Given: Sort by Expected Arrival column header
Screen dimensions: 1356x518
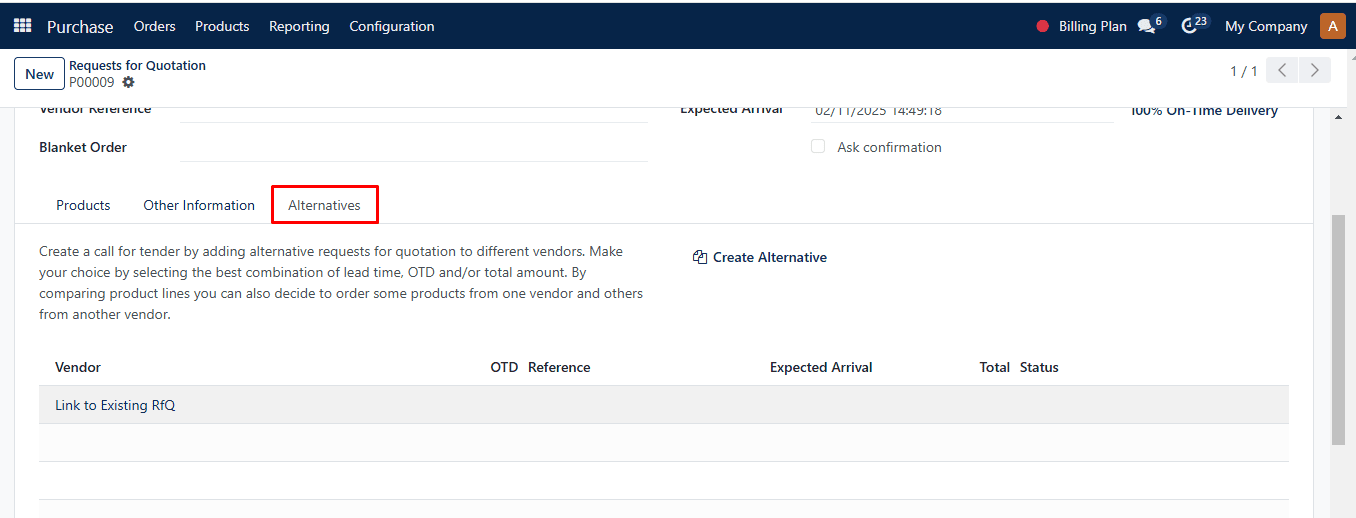Looking at the screenshot, I should (821, 367).
